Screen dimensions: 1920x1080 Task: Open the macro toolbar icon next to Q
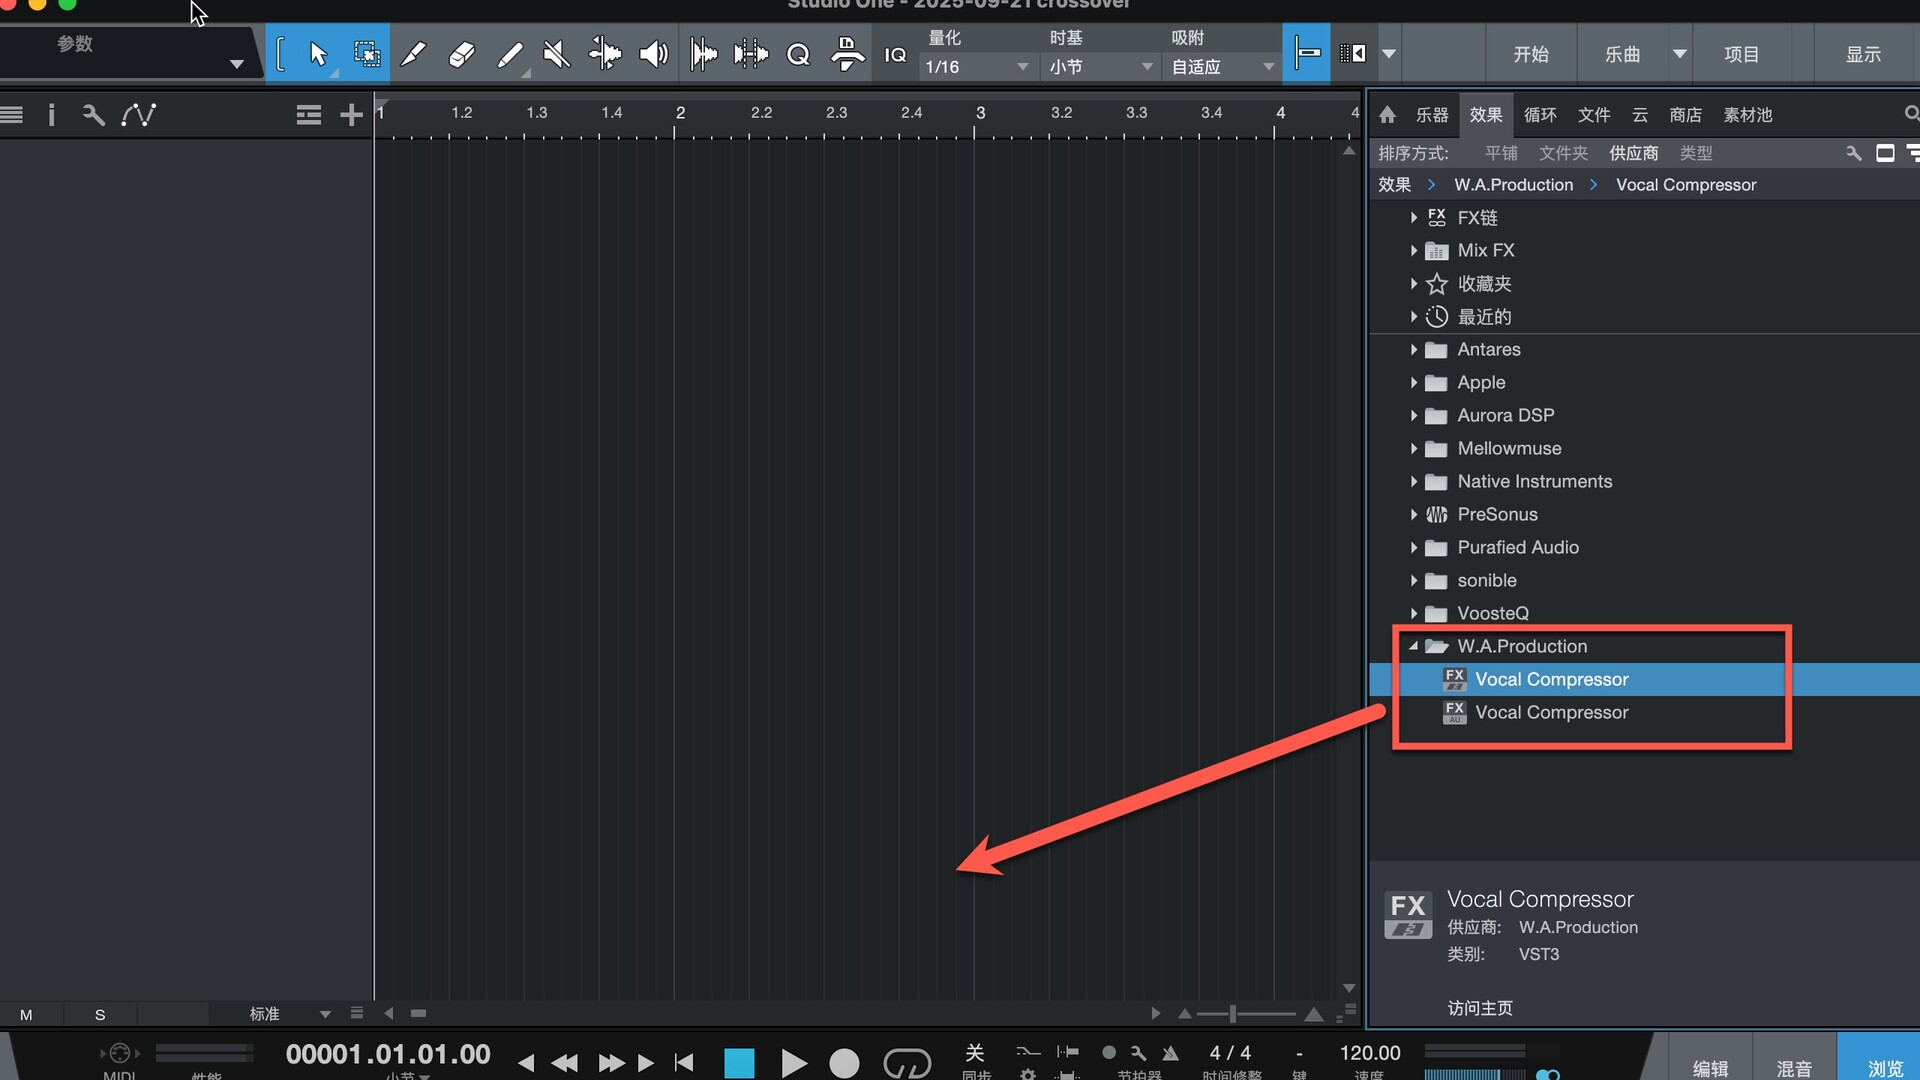point(847,54)
